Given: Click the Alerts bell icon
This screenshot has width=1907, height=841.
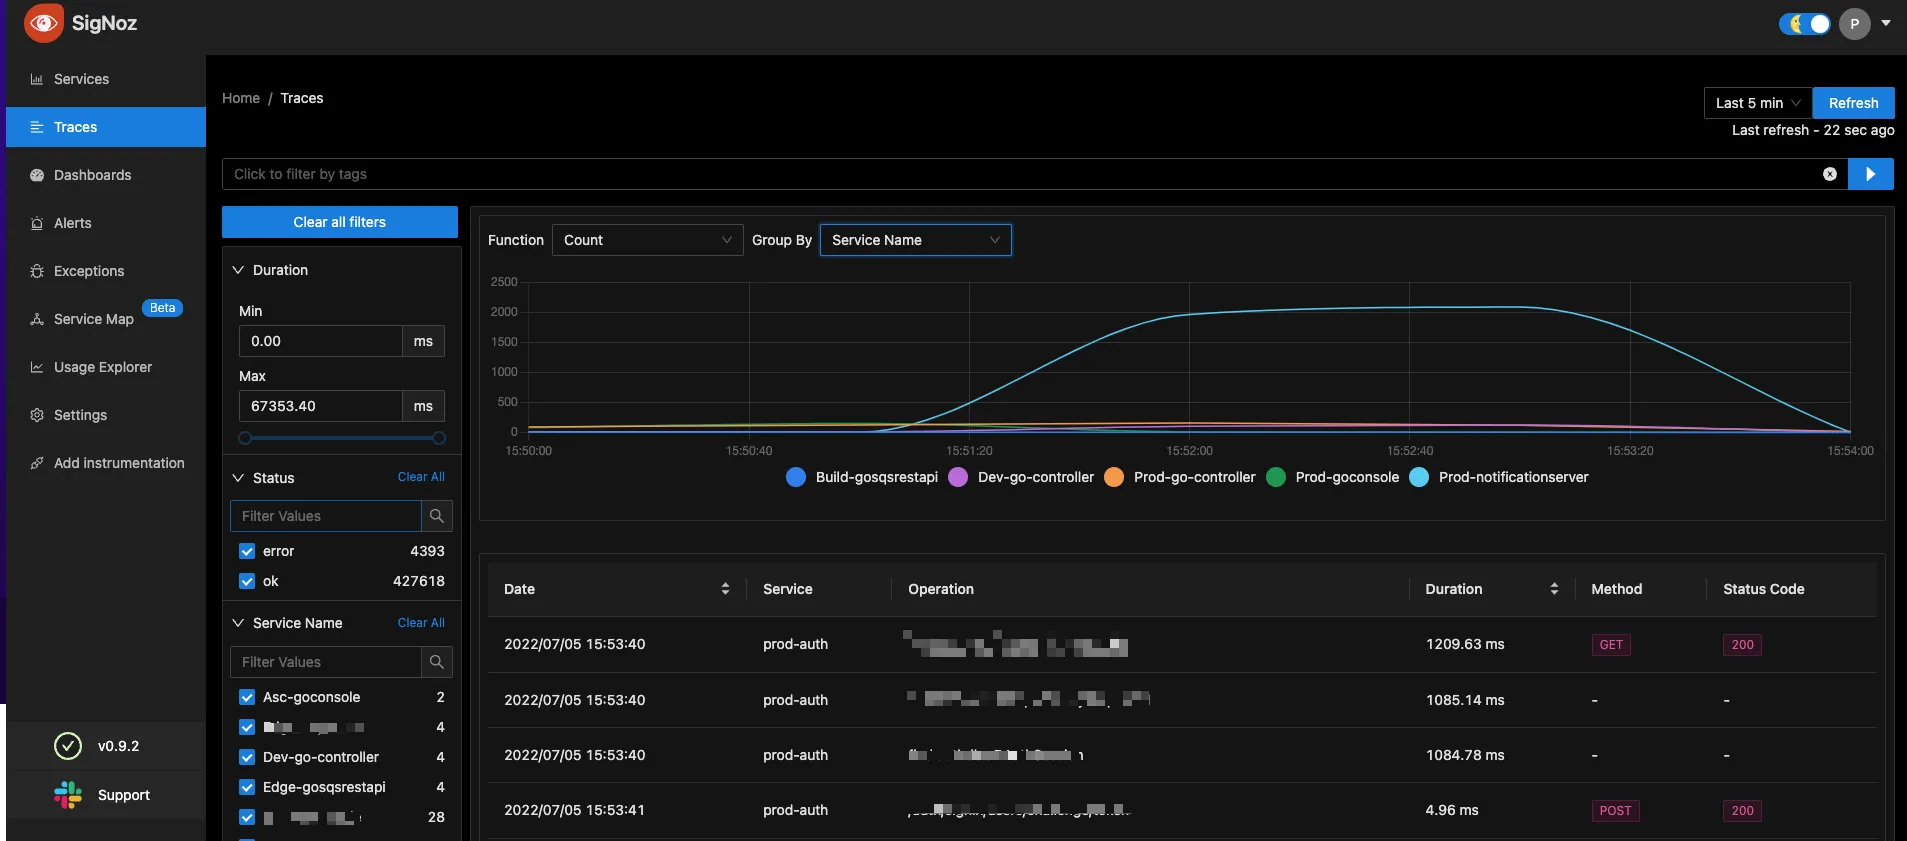Looking at the screenshot, I should (37, 223).
